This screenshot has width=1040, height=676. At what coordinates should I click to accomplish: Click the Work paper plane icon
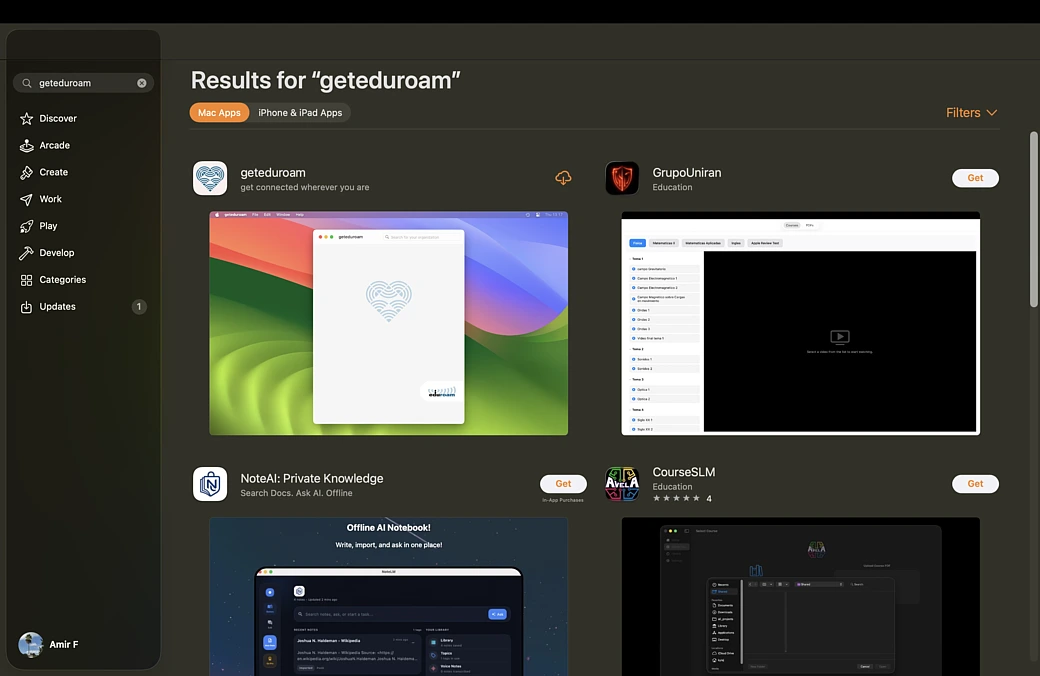coord(27,199)
